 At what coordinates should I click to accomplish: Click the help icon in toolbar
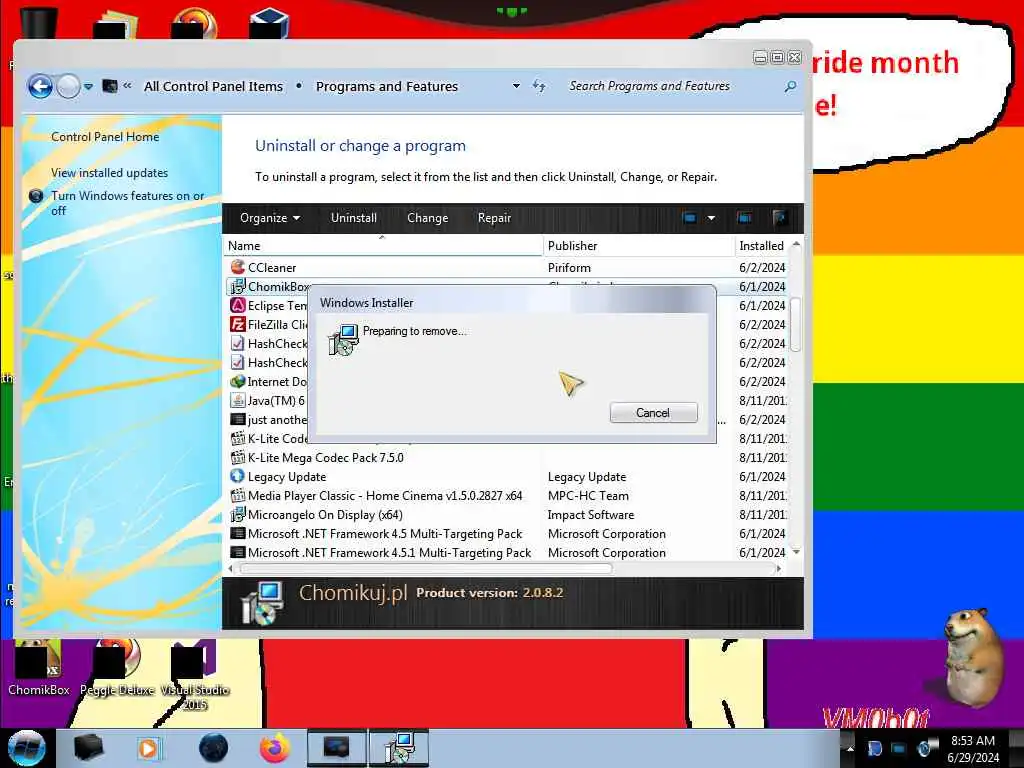[x=779, y=218]
